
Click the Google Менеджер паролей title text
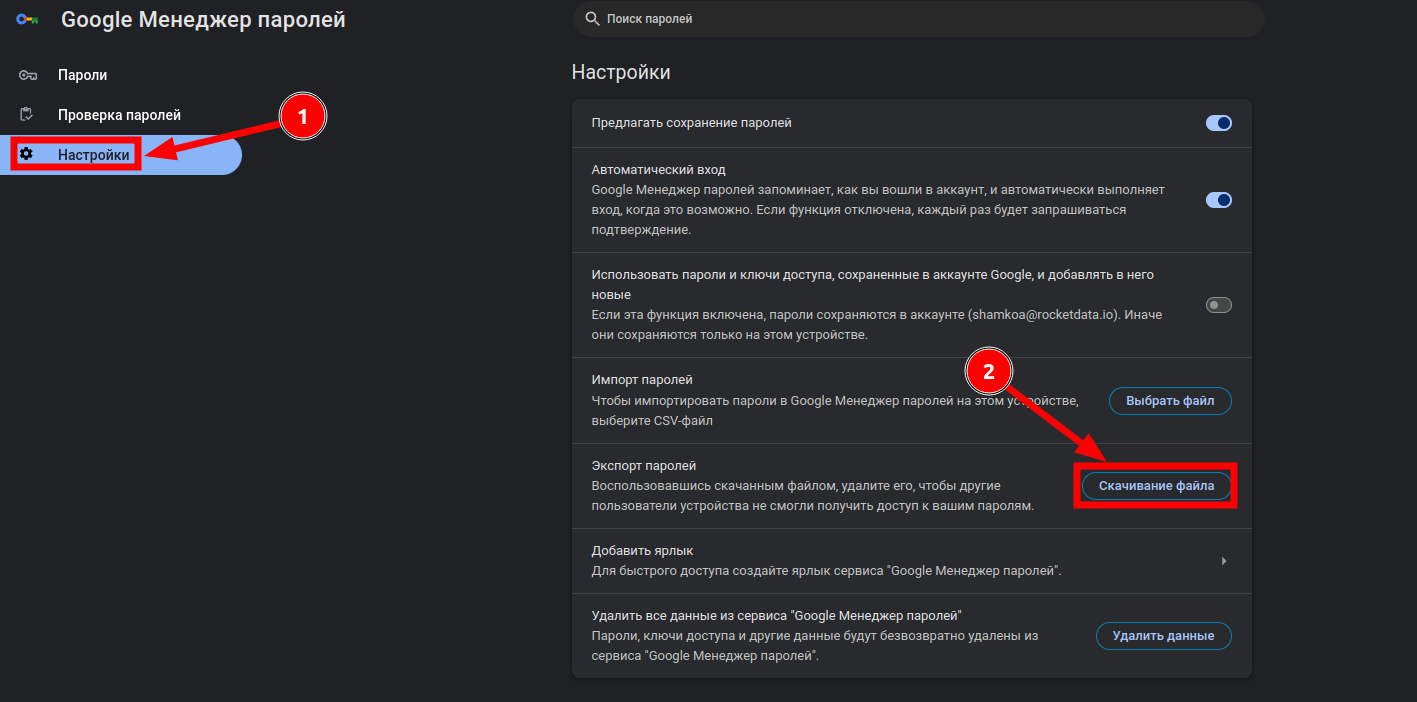[203, 20]
